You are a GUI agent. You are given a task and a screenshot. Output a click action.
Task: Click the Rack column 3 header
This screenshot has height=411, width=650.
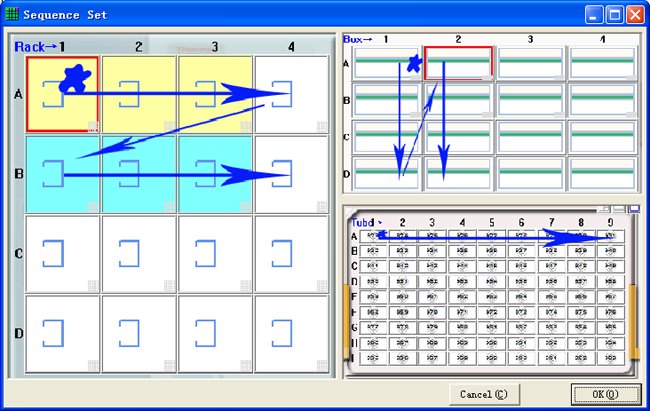point(215,46)
